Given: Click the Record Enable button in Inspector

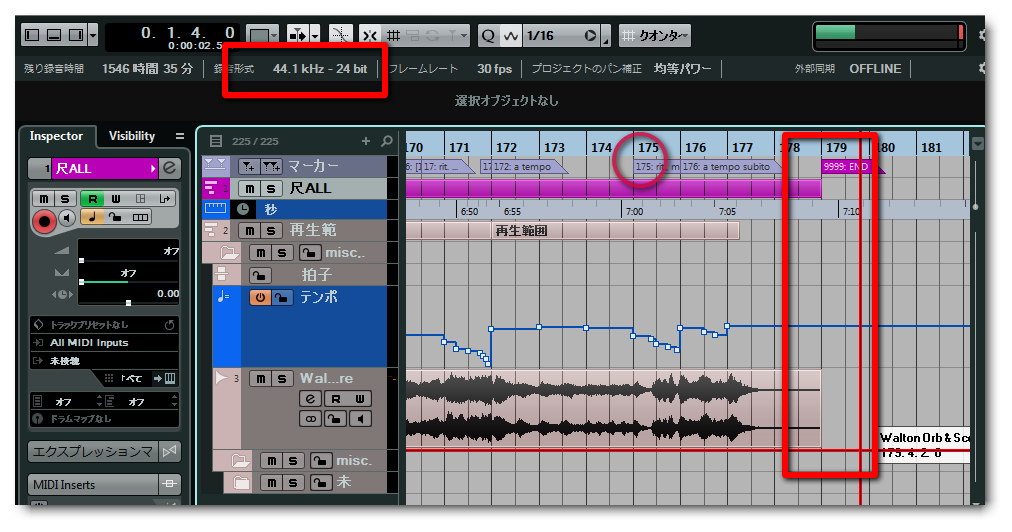Looking at the screenshot, I should point(44,221).
